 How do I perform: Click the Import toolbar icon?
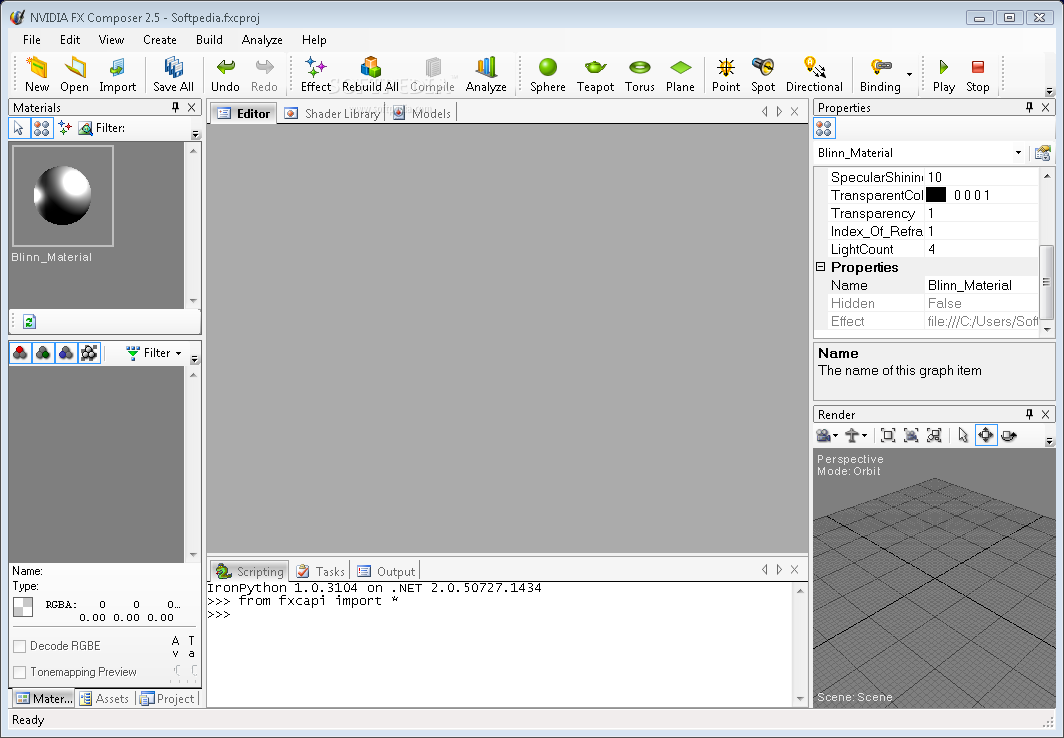pyautogui.click(x=117, y=75)
